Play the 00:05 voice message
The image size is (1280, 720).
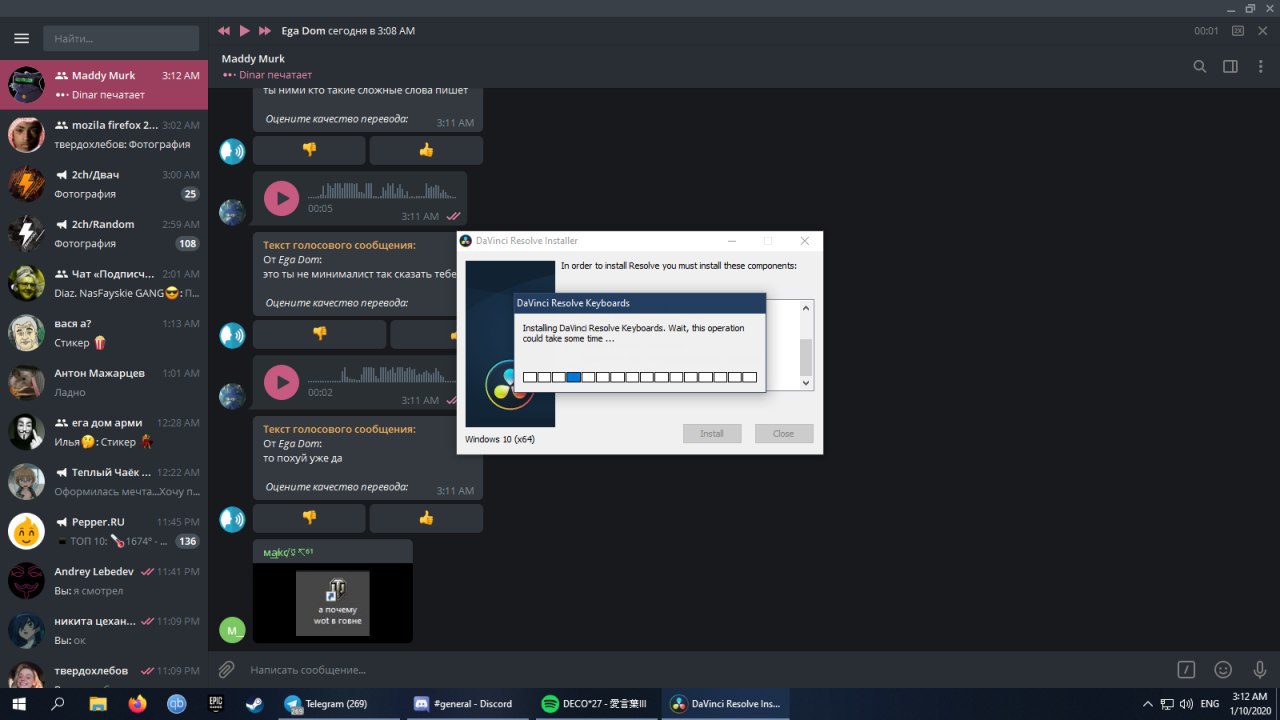pos(281,198)
